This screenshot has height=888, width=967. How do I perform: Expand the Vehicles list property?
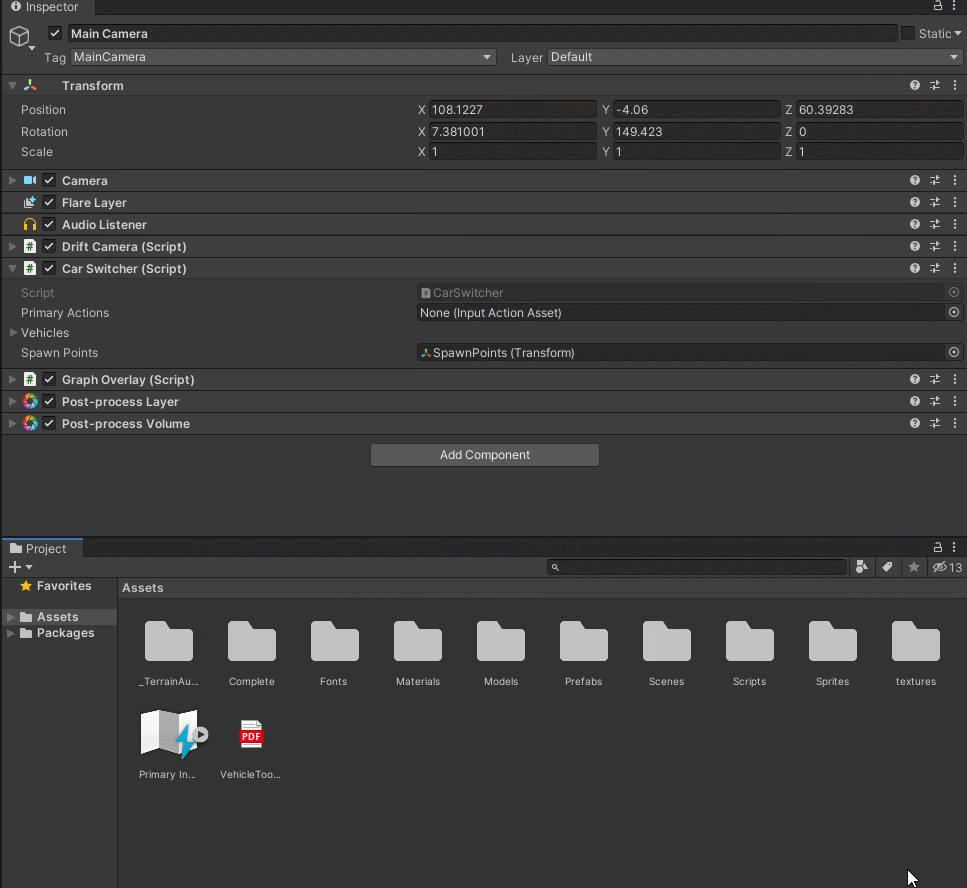point(13,333)
